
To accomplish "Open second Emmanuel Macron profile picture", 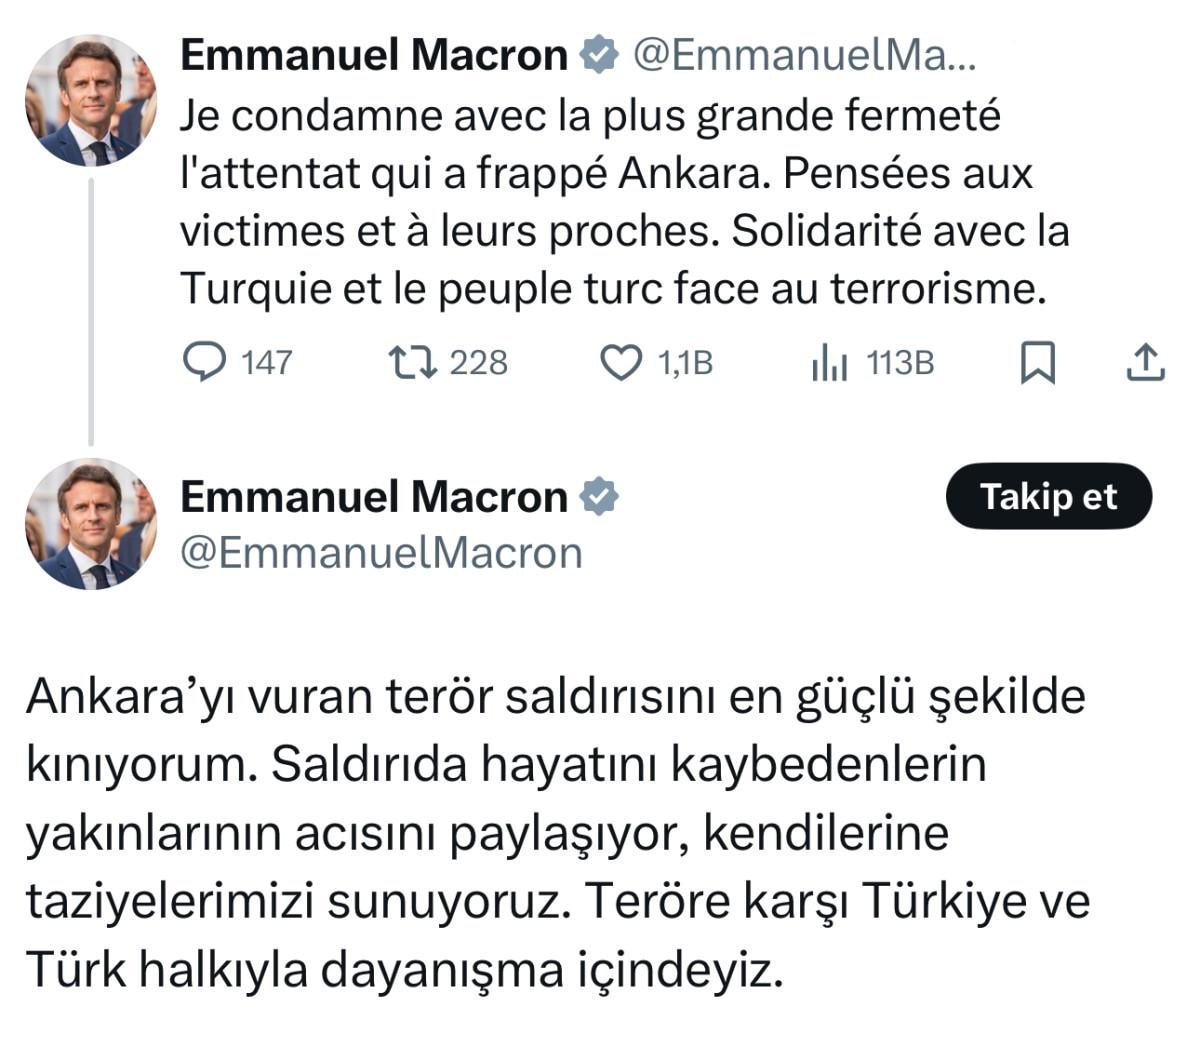I will point(90,523).
